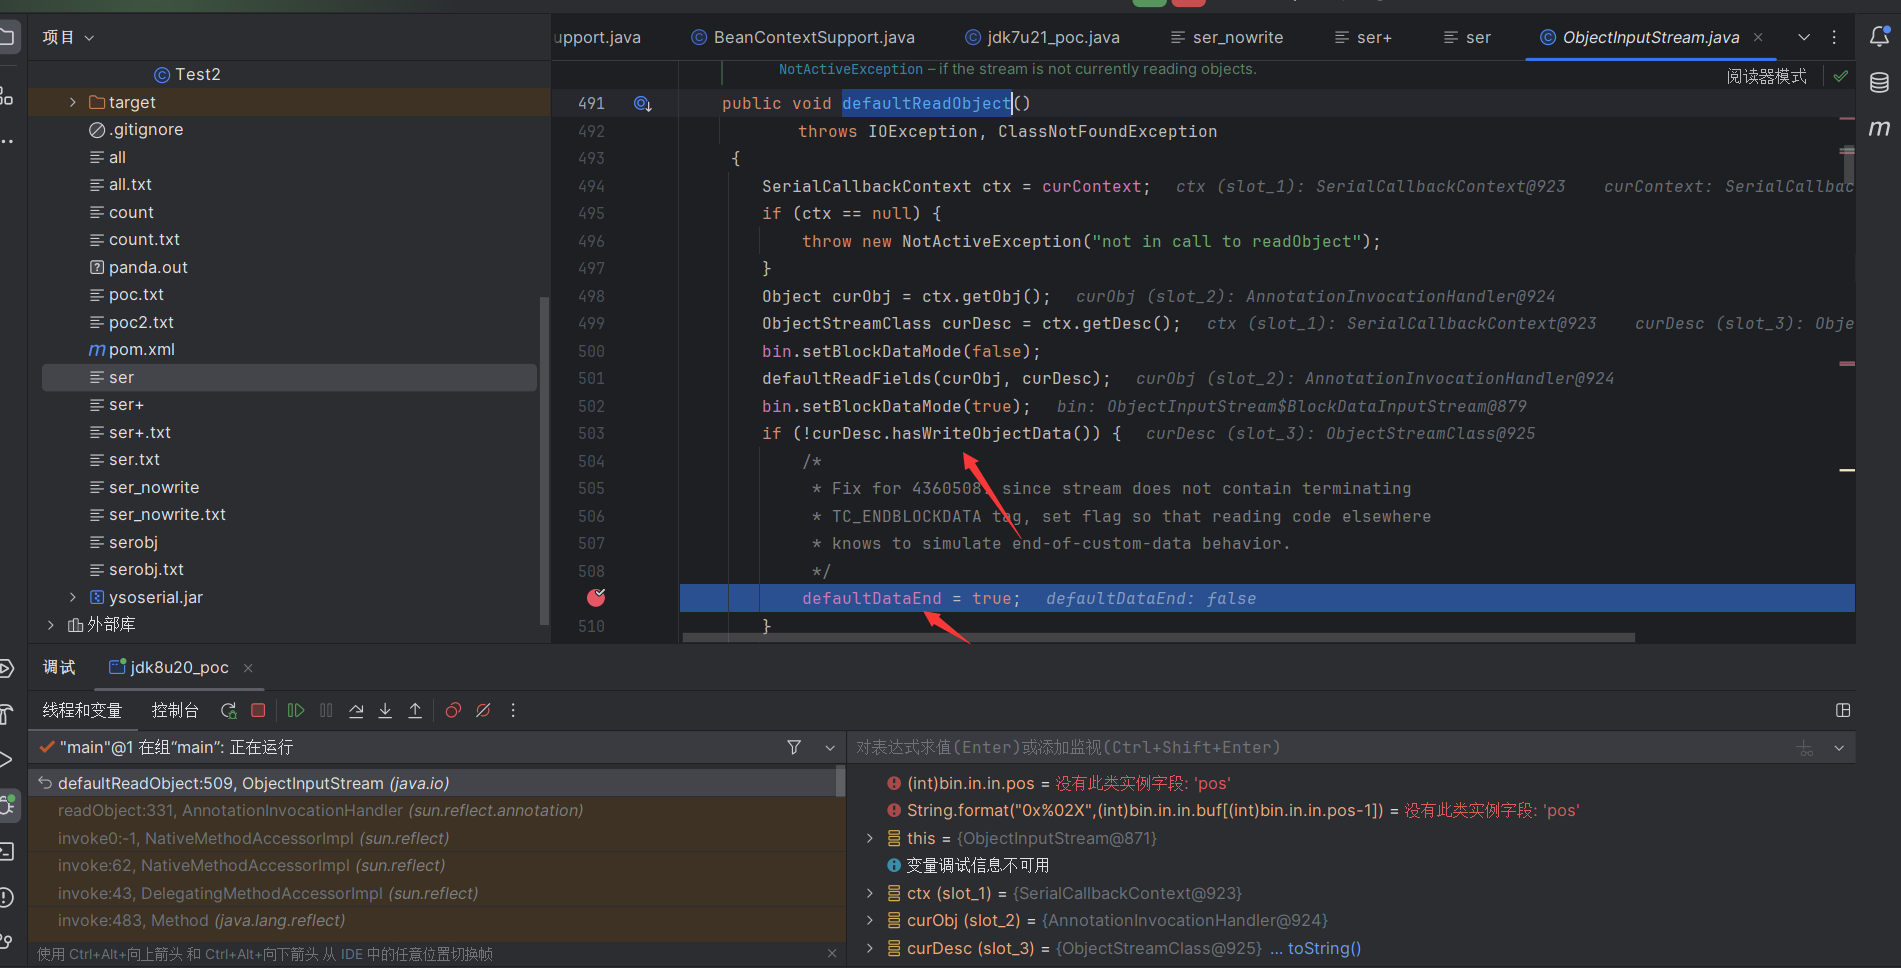1901x968 pixels.
Task: Switch to the ser editor tab
Action: pyautogui.click(x=1467, y=37)
